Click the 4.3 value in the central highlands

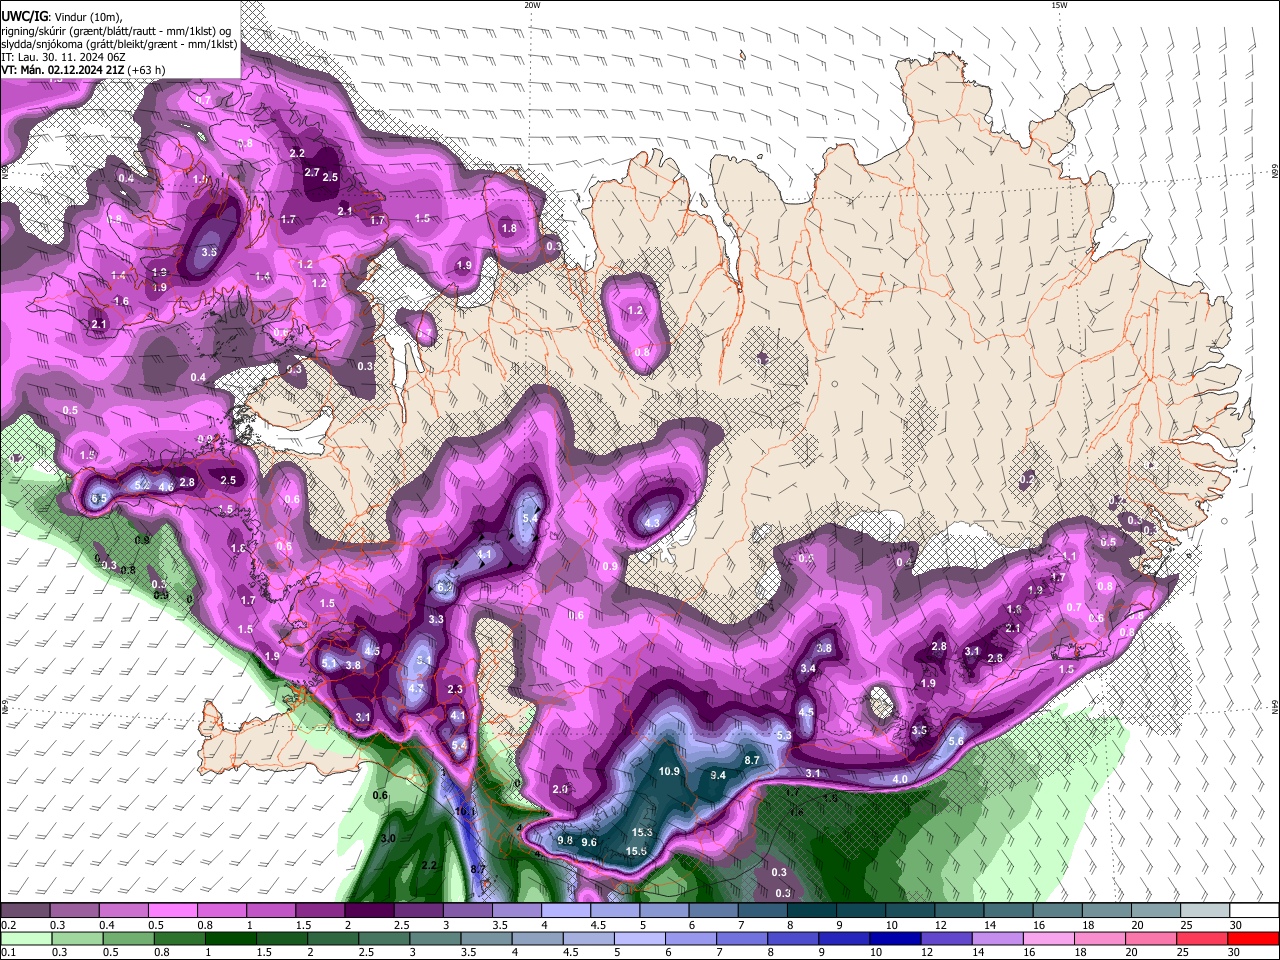(653, 522)
